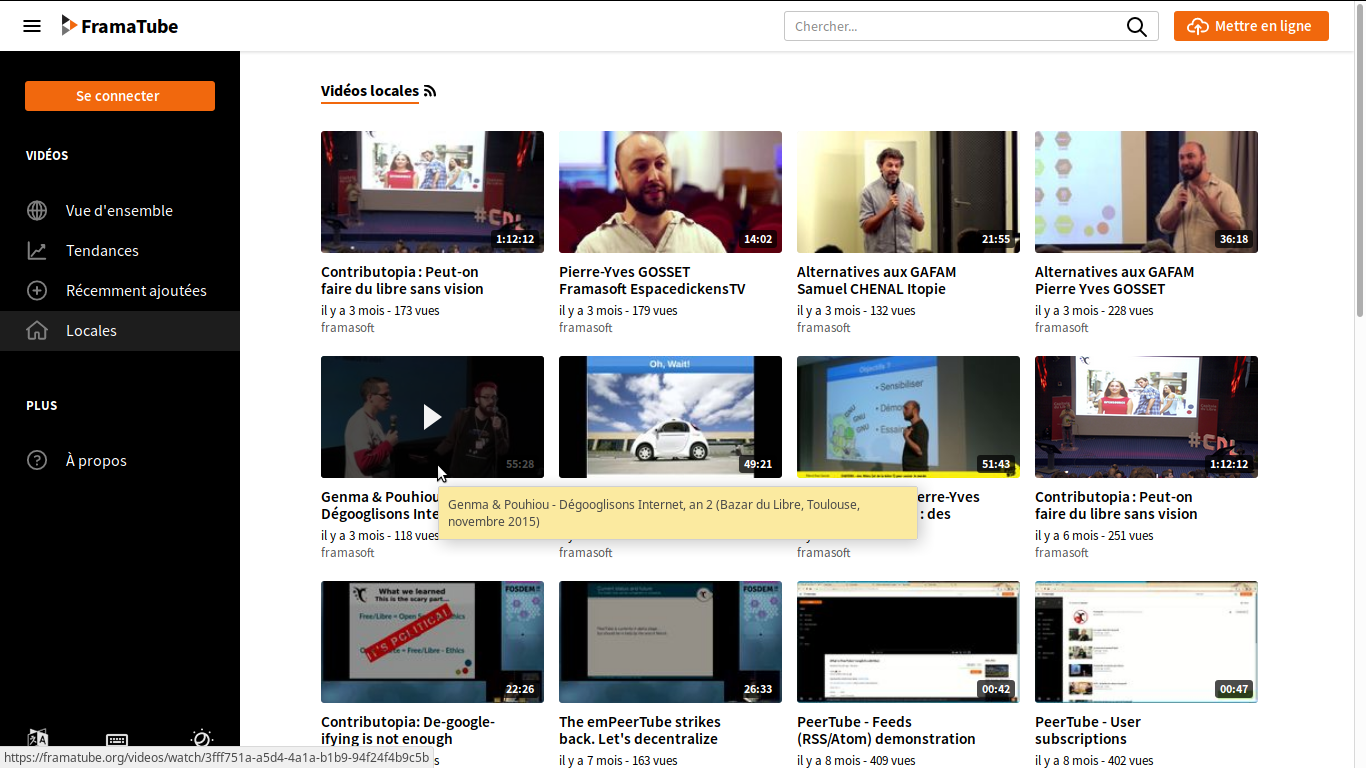The width and height of the screenshot is (1366, 768).
Task: Click the trending chart icon
Action: pos(37,250)
